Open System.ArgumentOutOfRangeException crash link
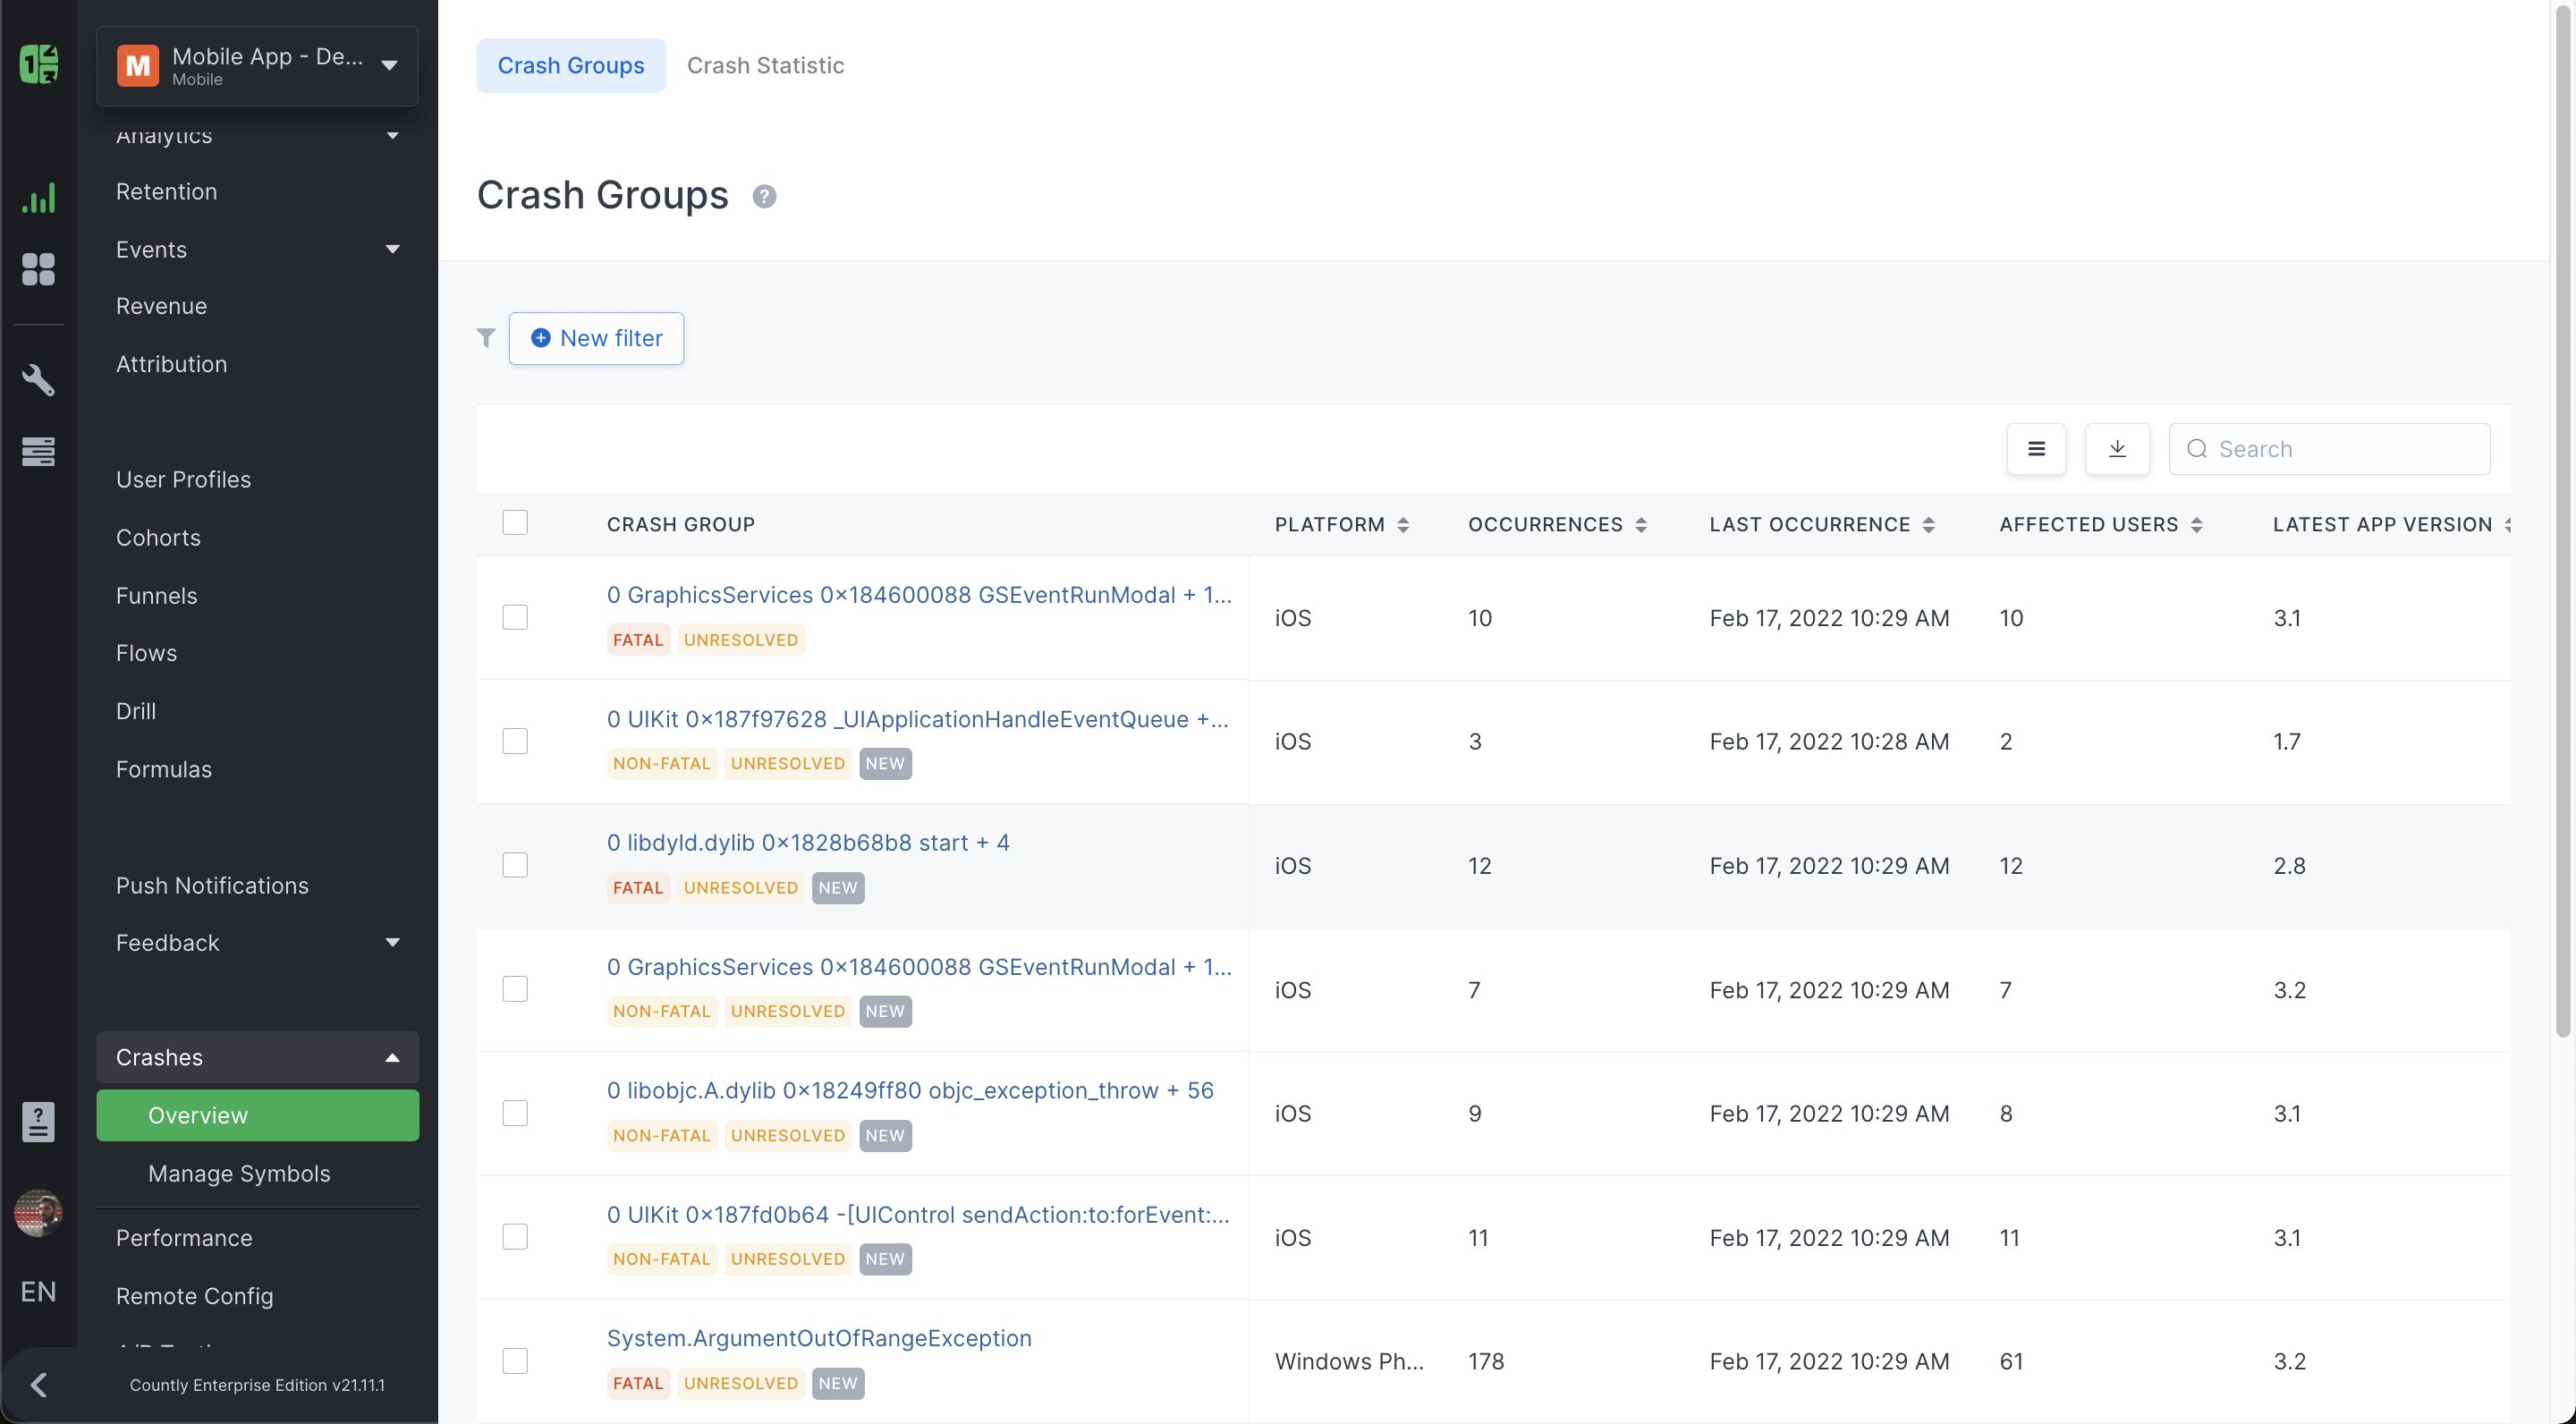 [x=819, y=1339]
